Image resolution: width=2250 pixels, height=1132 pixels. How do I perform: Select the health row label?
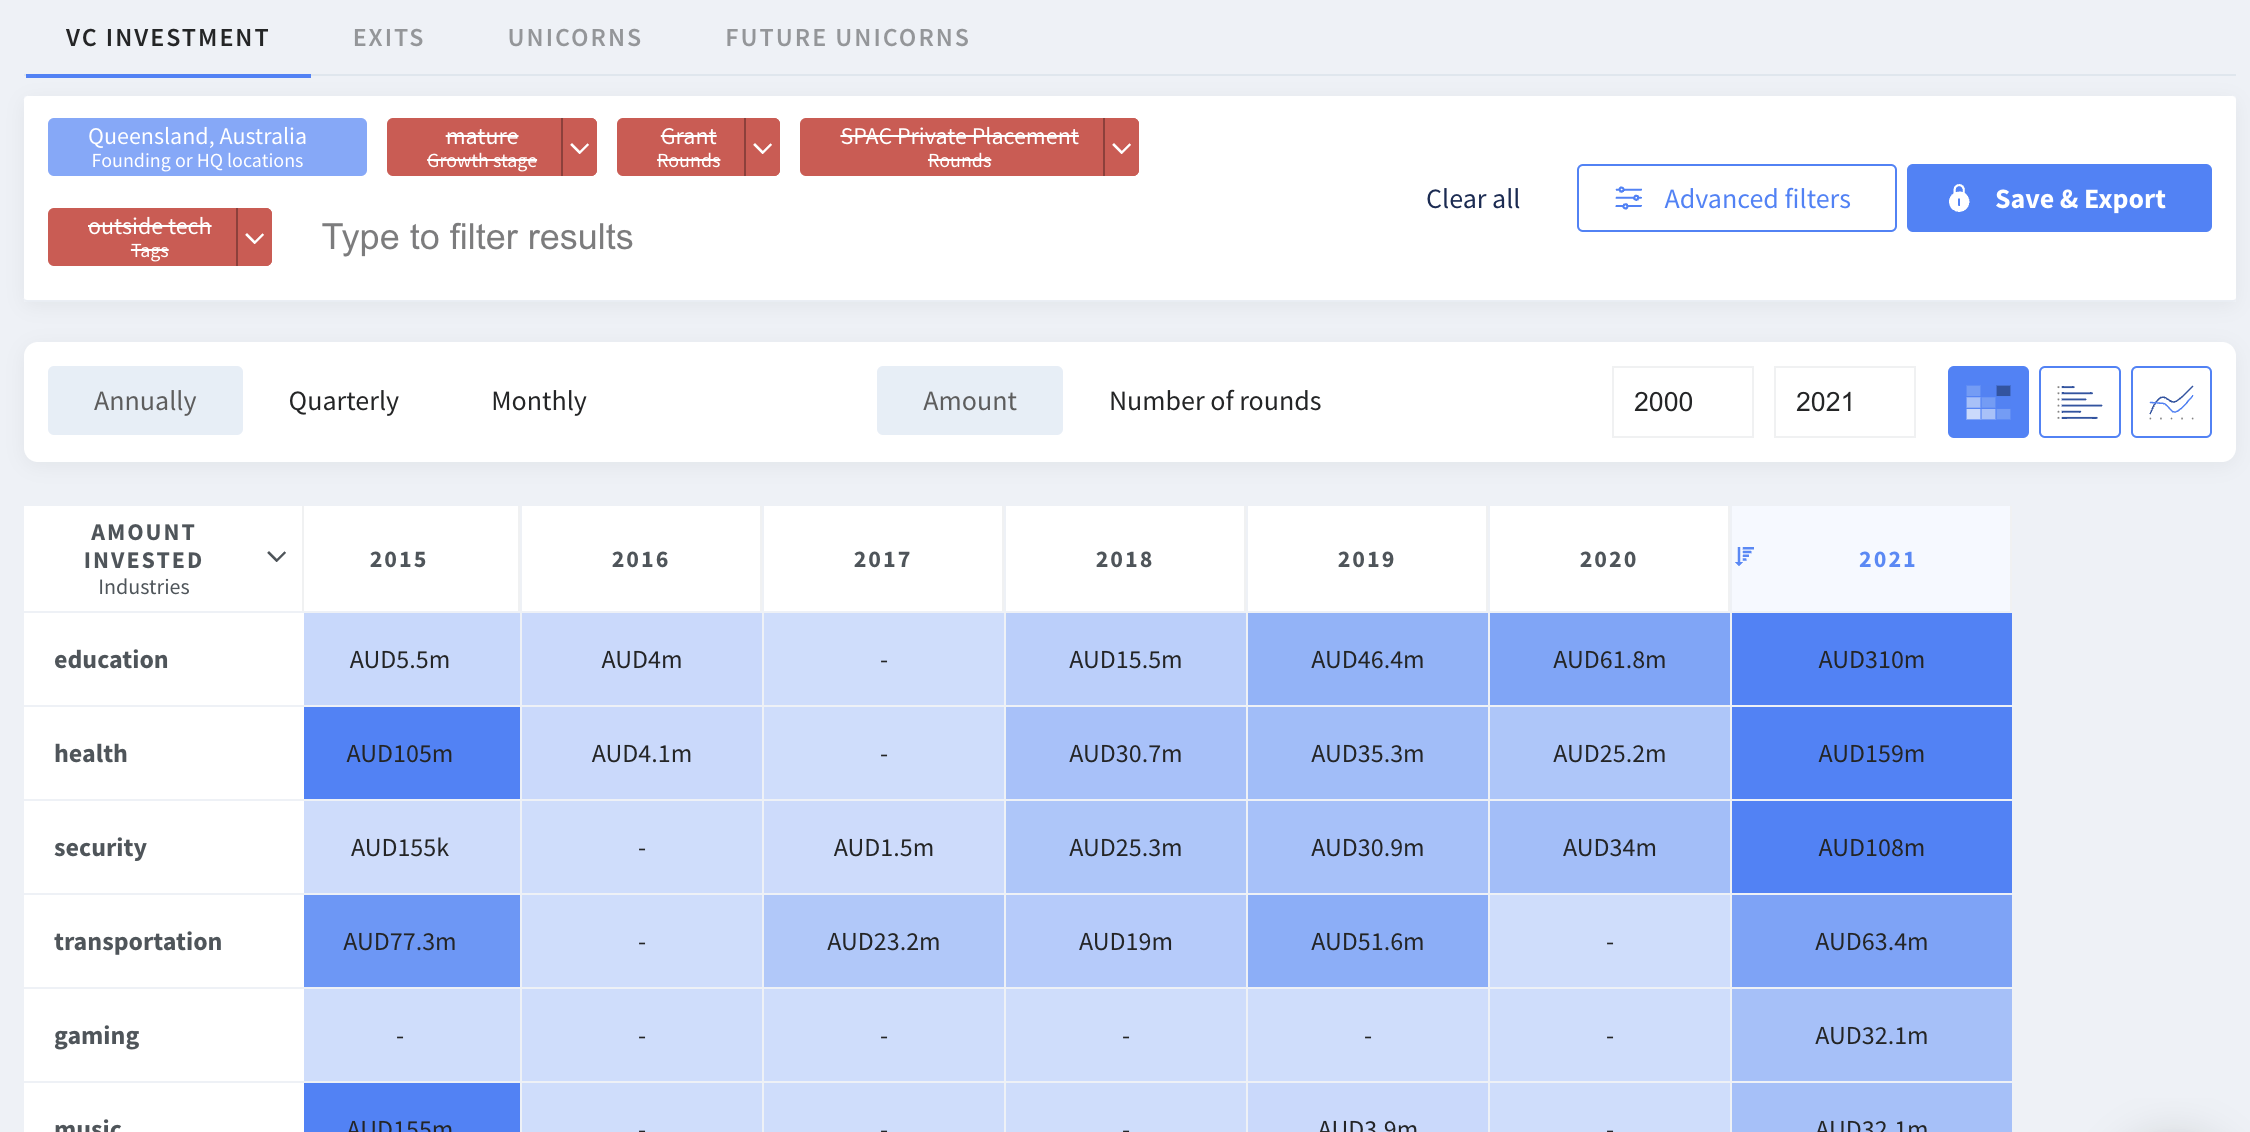pos(91,753)
